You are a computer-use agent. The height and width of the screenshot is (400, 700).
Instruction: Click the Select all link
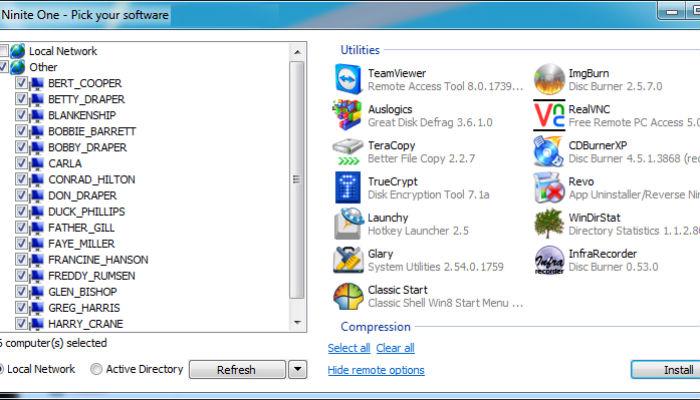point(349,348)
